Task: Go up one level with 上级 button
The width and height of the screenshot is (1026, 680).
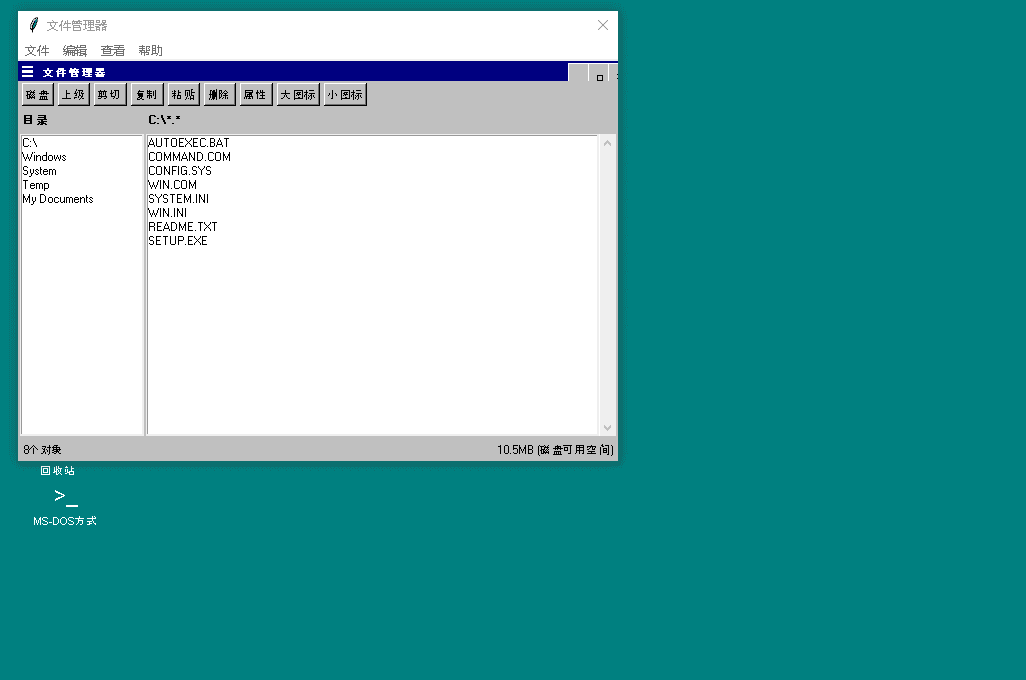Action: pos(73,95)
